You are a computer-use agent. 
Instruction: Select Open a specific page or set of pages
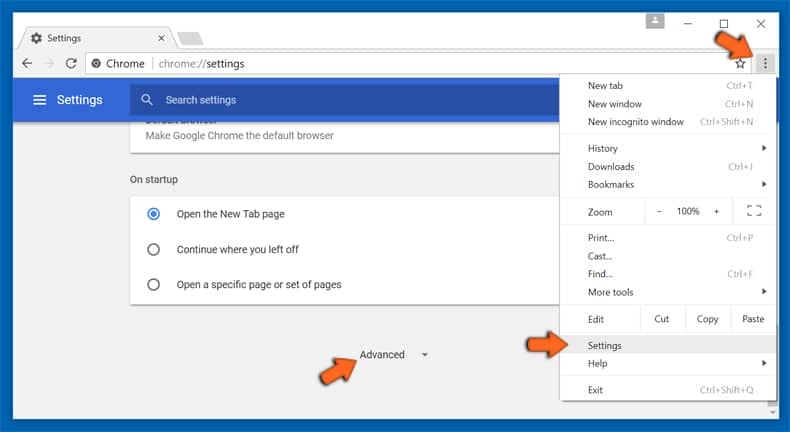tap(154, 285)
